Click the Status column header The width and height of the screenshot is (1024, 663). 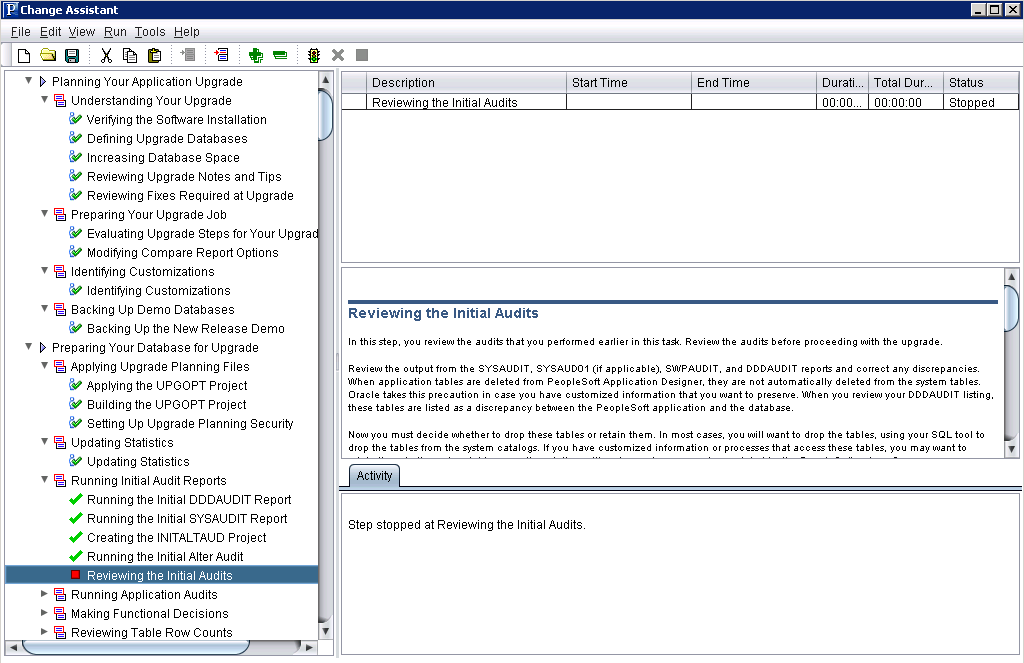pos(981,82)
